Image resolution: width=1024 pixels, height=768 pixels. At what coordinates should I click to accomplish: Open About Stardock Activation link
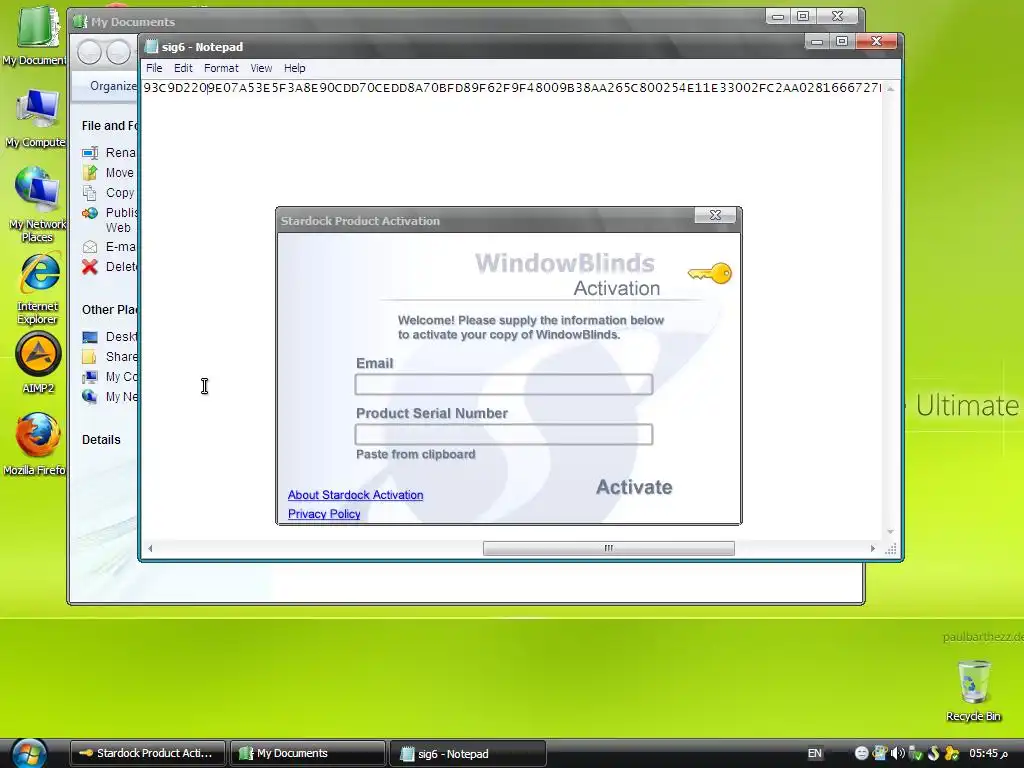[x=355, y=495]
